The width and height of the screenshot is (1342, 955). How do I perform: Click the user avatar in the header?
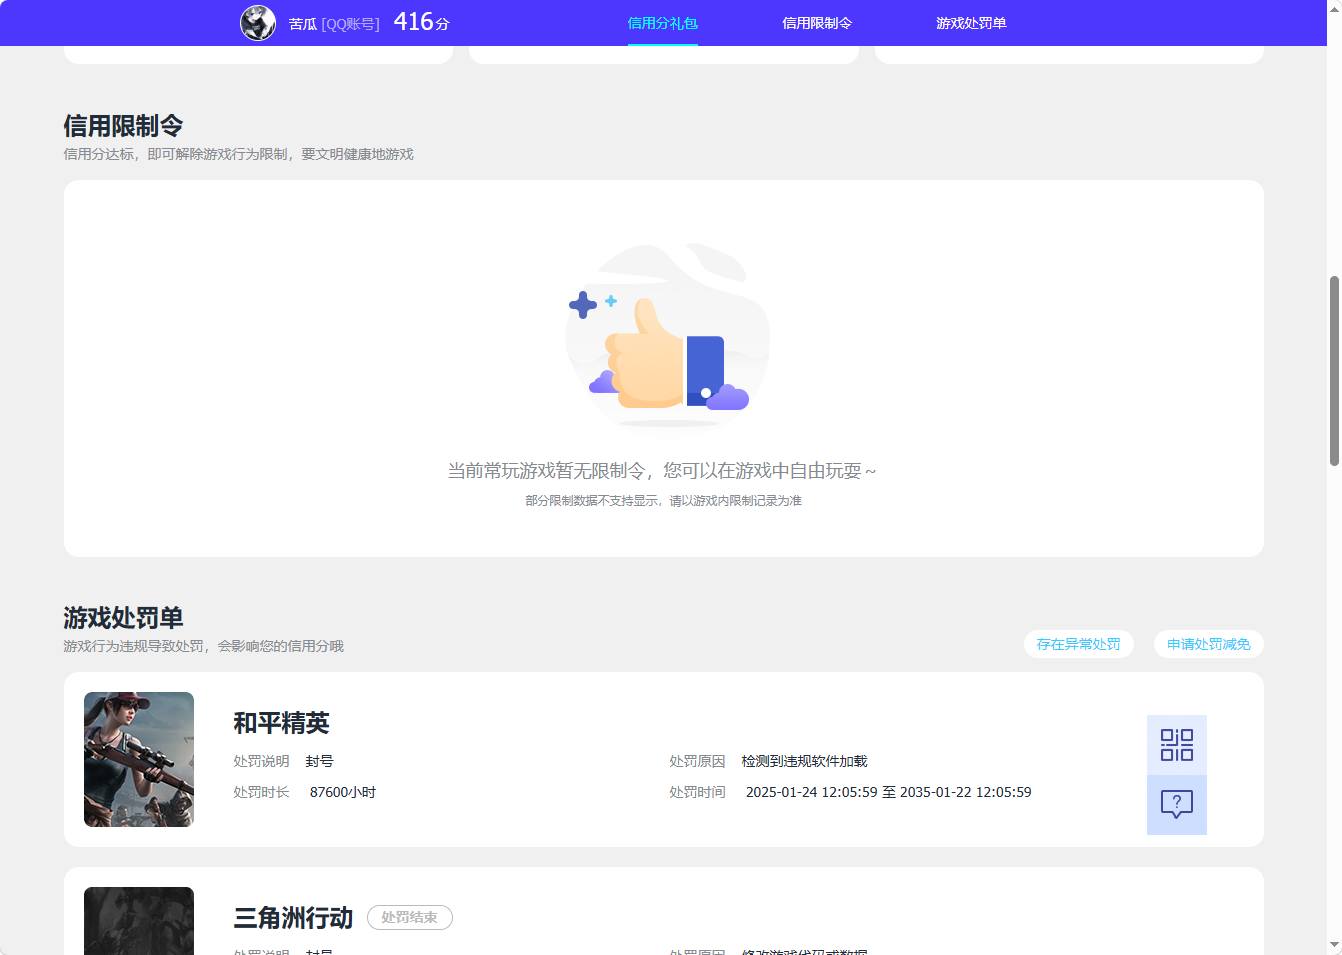[x=258, y=22]
